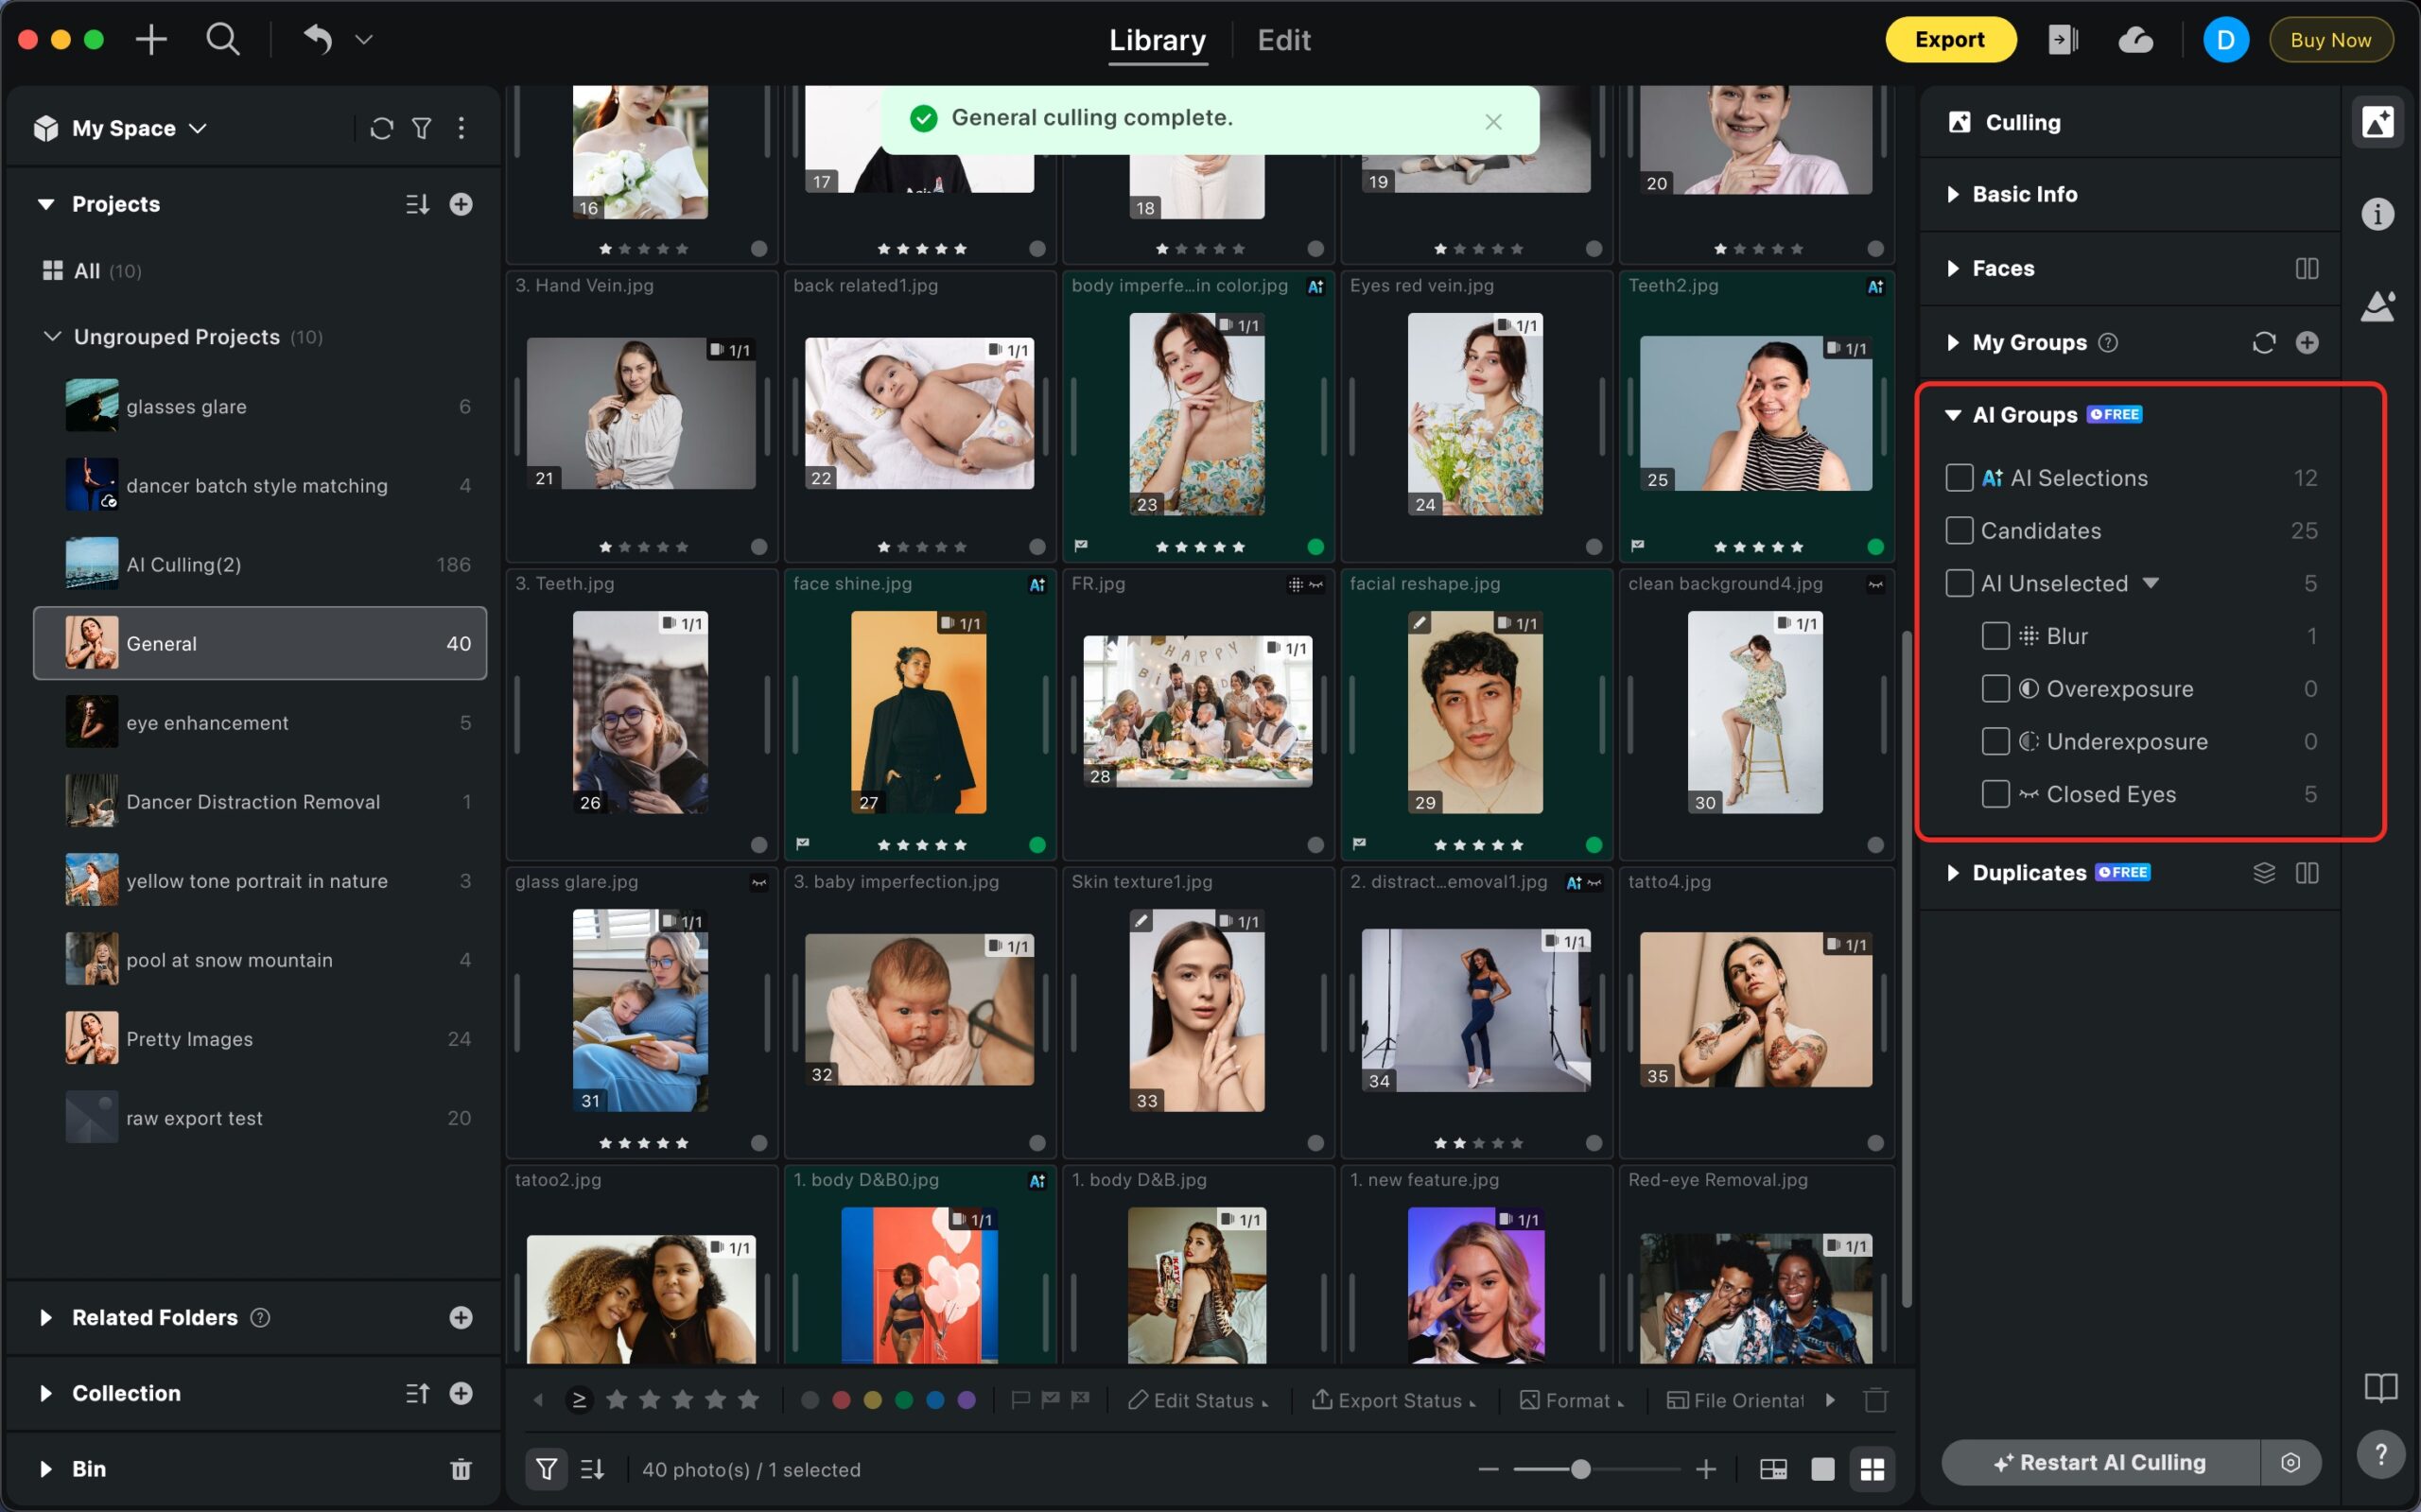Select the red color label filter
2421x1512 pixels.
click(x=841, y=1400)
